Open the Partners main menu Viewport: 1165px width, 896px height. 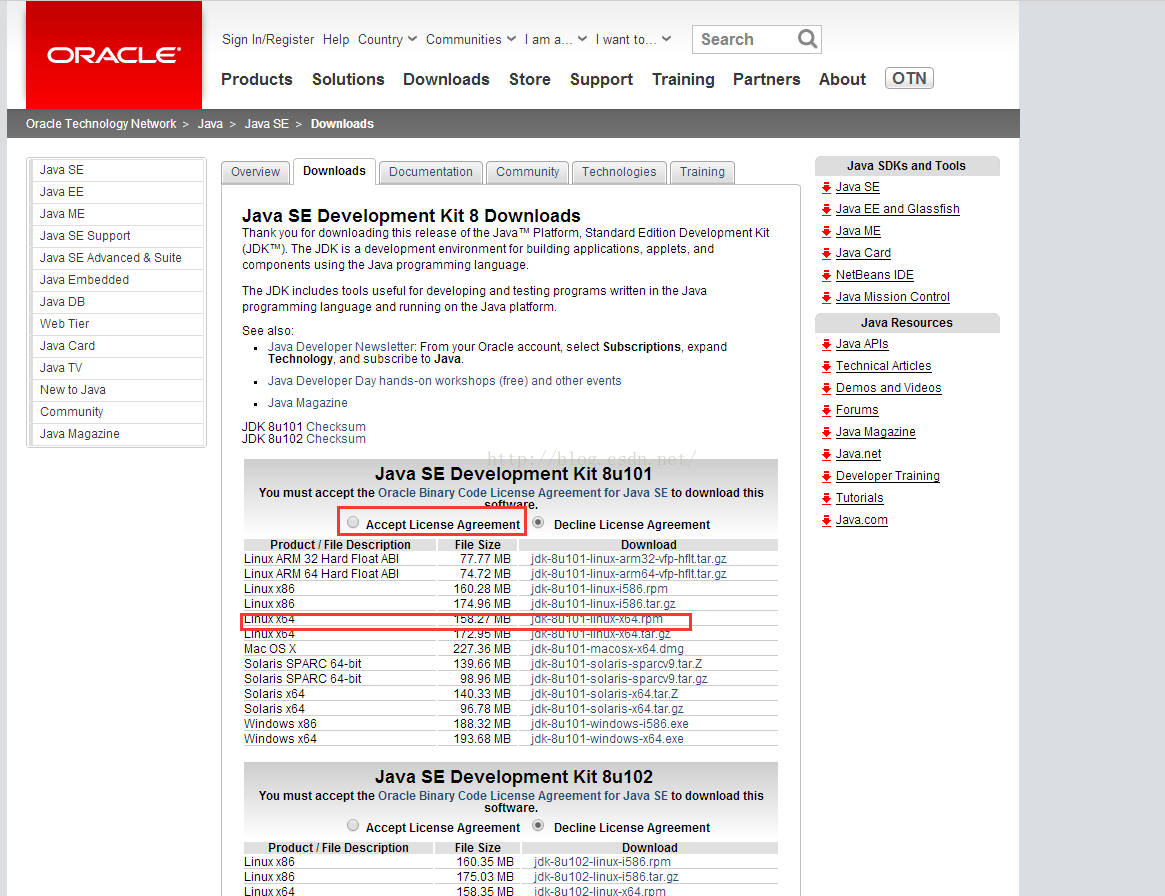click(766, 79)
